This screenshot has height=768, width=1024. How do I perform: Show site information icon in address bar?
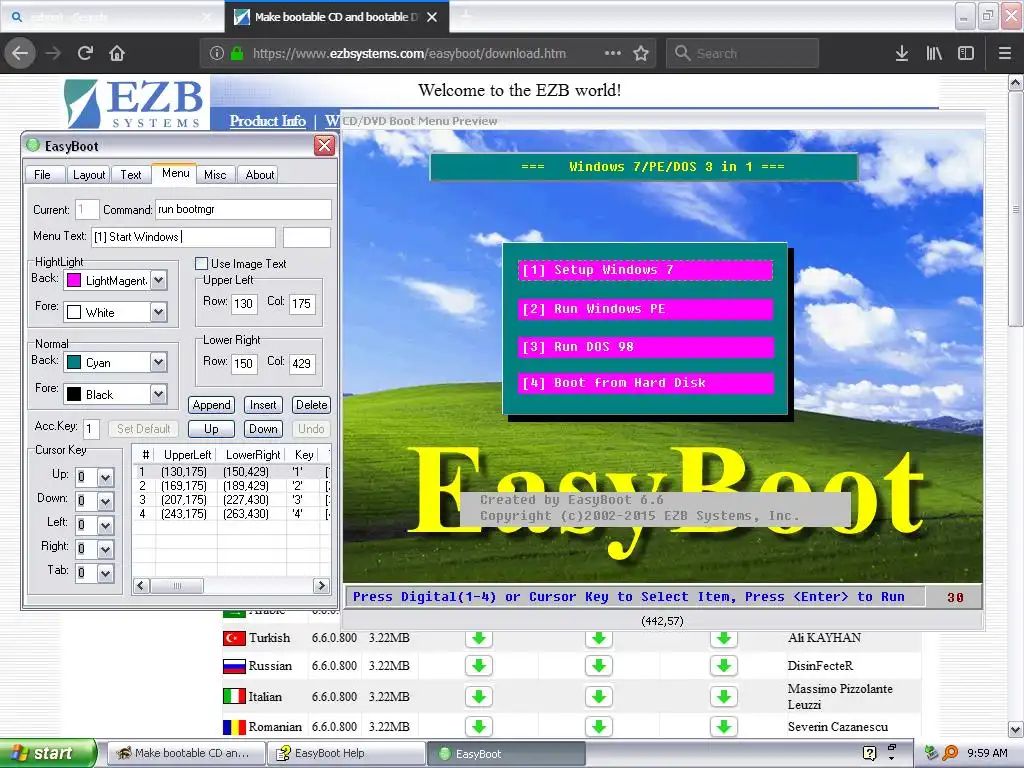coord(217,54)
